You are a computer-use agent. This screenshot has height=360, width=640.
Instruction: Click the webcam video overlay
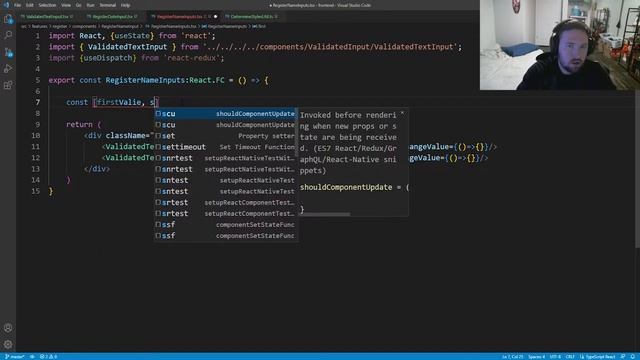560,44
